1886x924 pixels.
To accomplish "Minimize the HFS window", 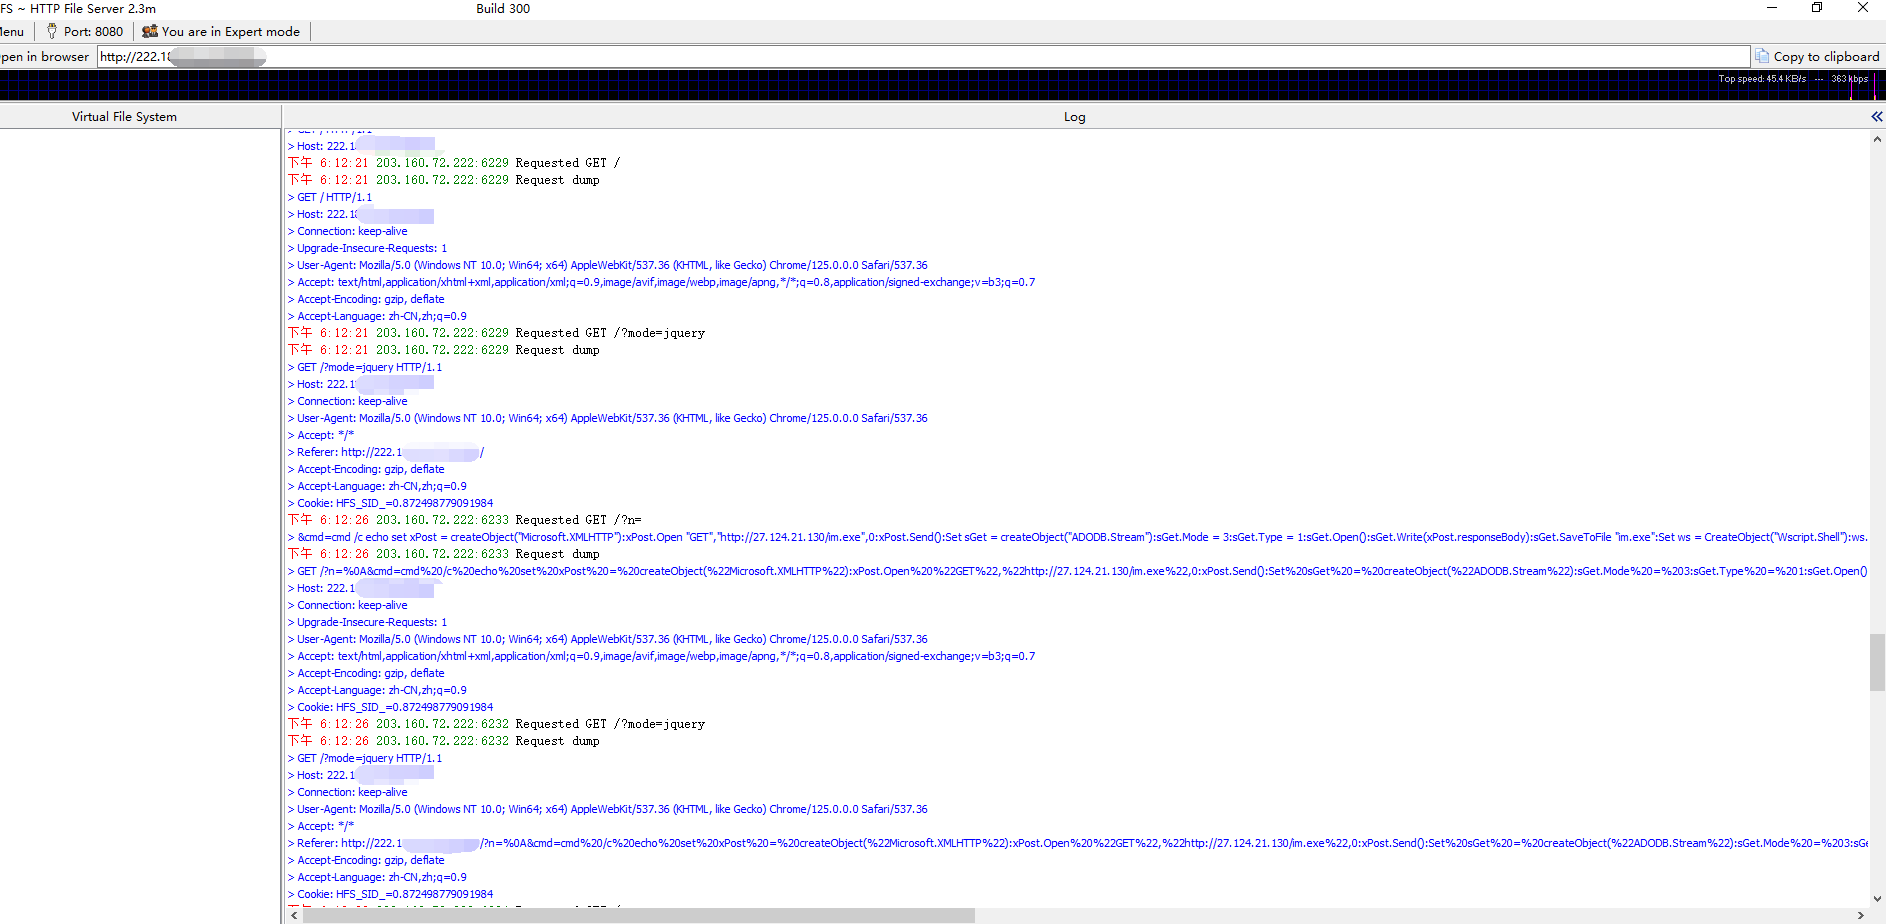I will (1772, 8).
